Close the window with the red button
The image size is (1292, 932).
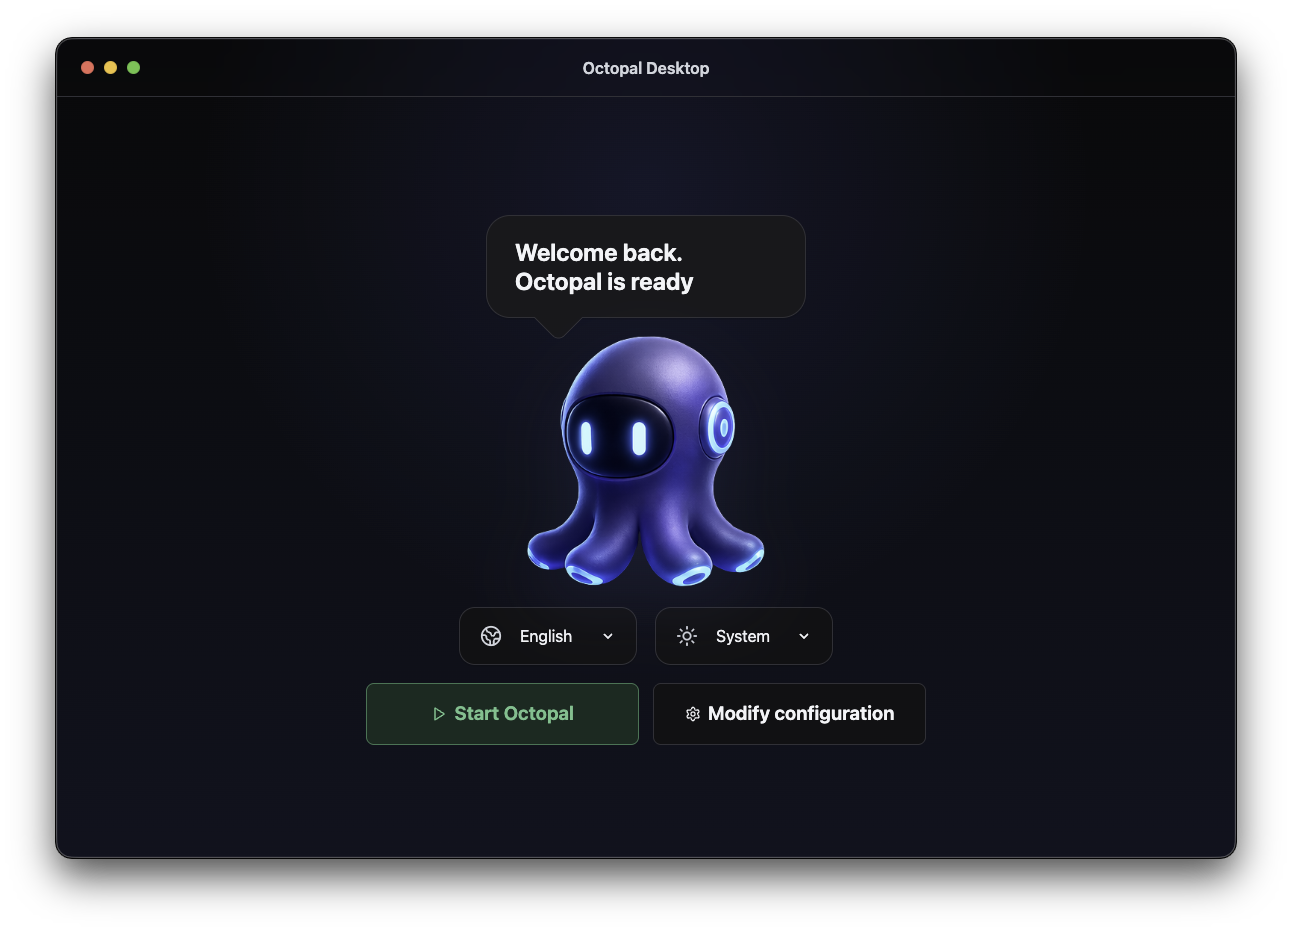point(88,67)
